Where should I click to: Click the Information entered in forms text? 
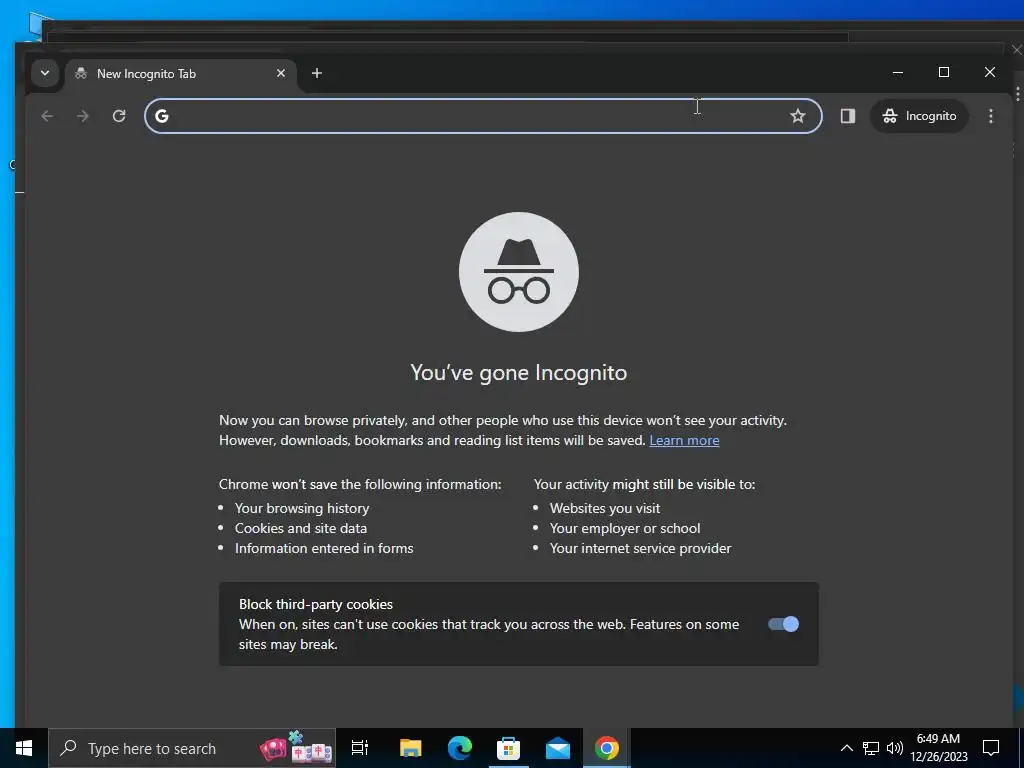pyautogui.click(x=324, y=549)
